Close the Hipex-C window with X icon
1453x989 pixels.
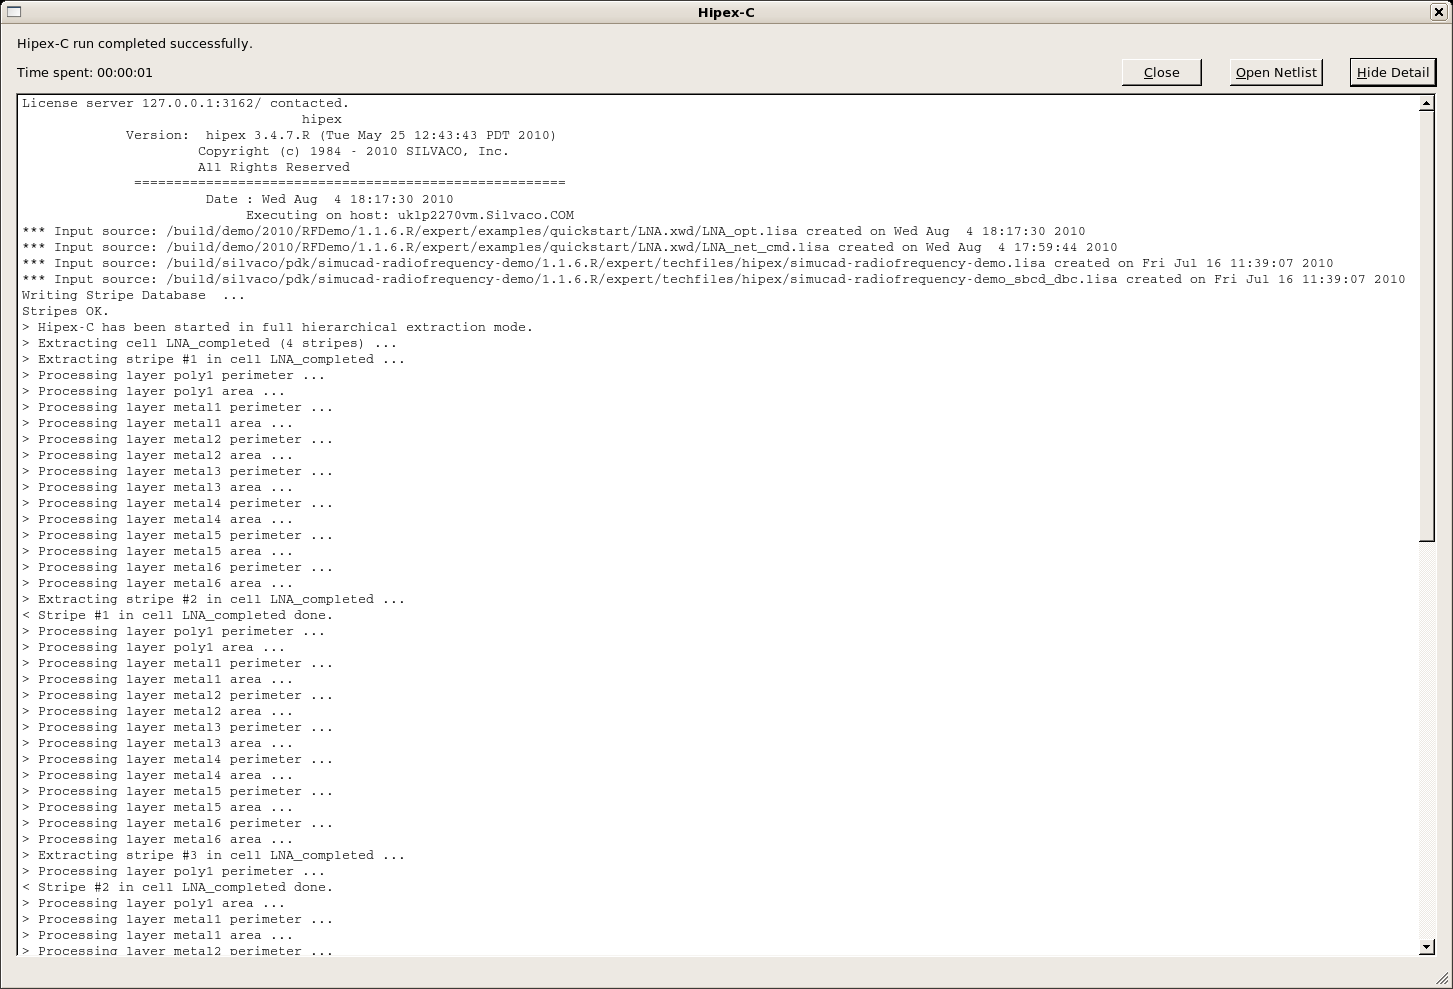[x=1439, y=12]
